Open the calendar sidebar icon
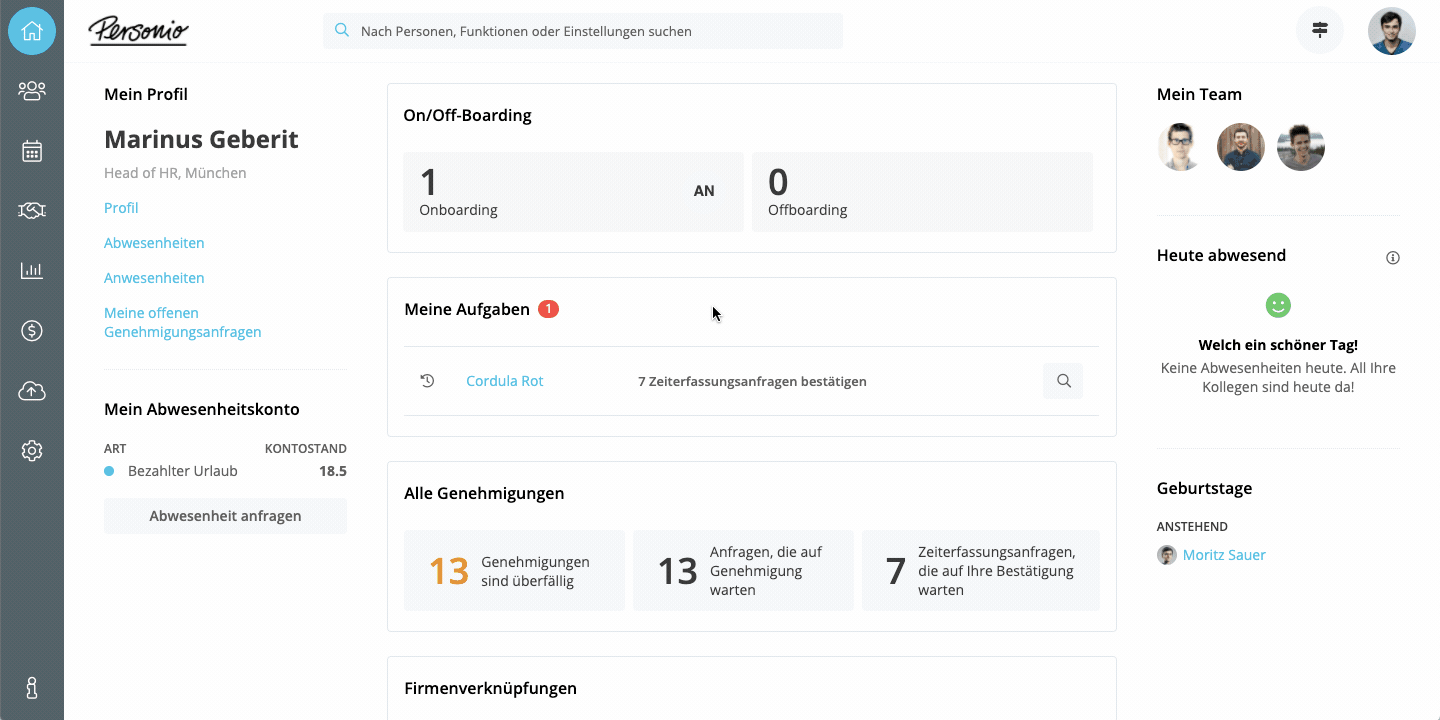 [32, 151]
